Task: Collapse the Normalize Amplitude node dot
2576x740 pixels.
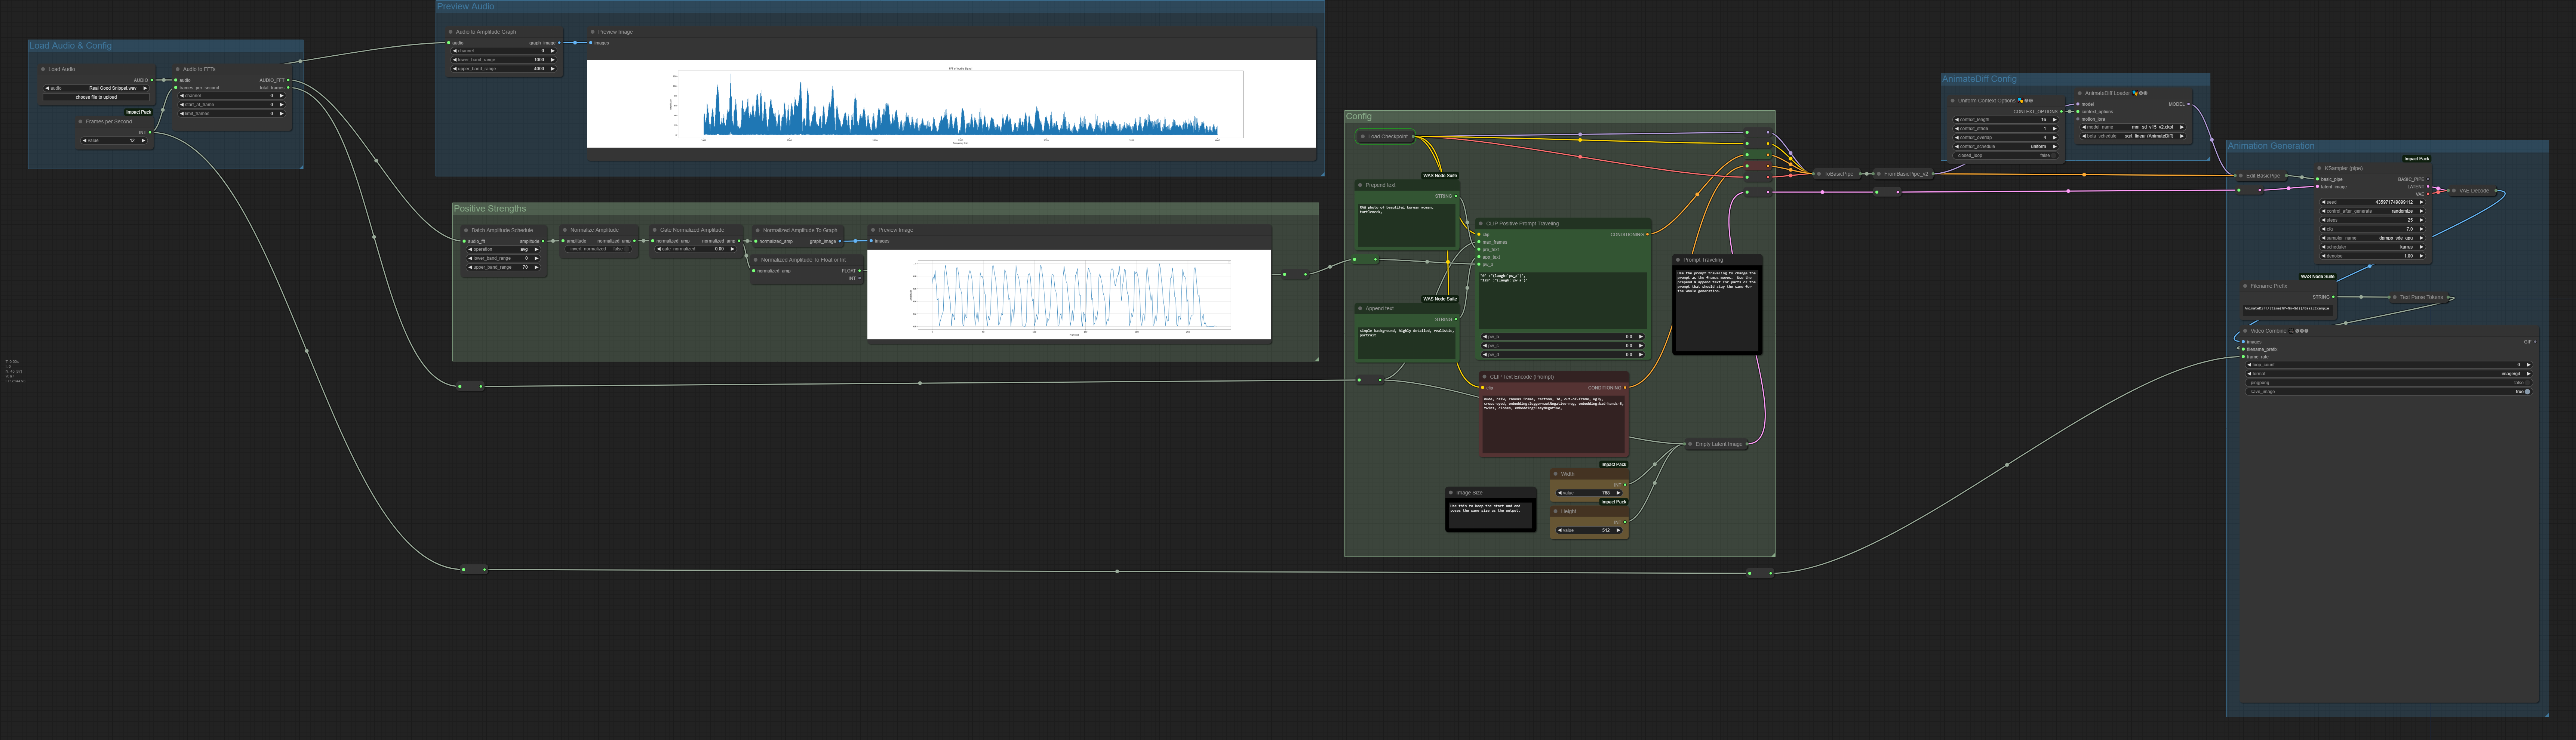Action: click(x=565, y=230)
